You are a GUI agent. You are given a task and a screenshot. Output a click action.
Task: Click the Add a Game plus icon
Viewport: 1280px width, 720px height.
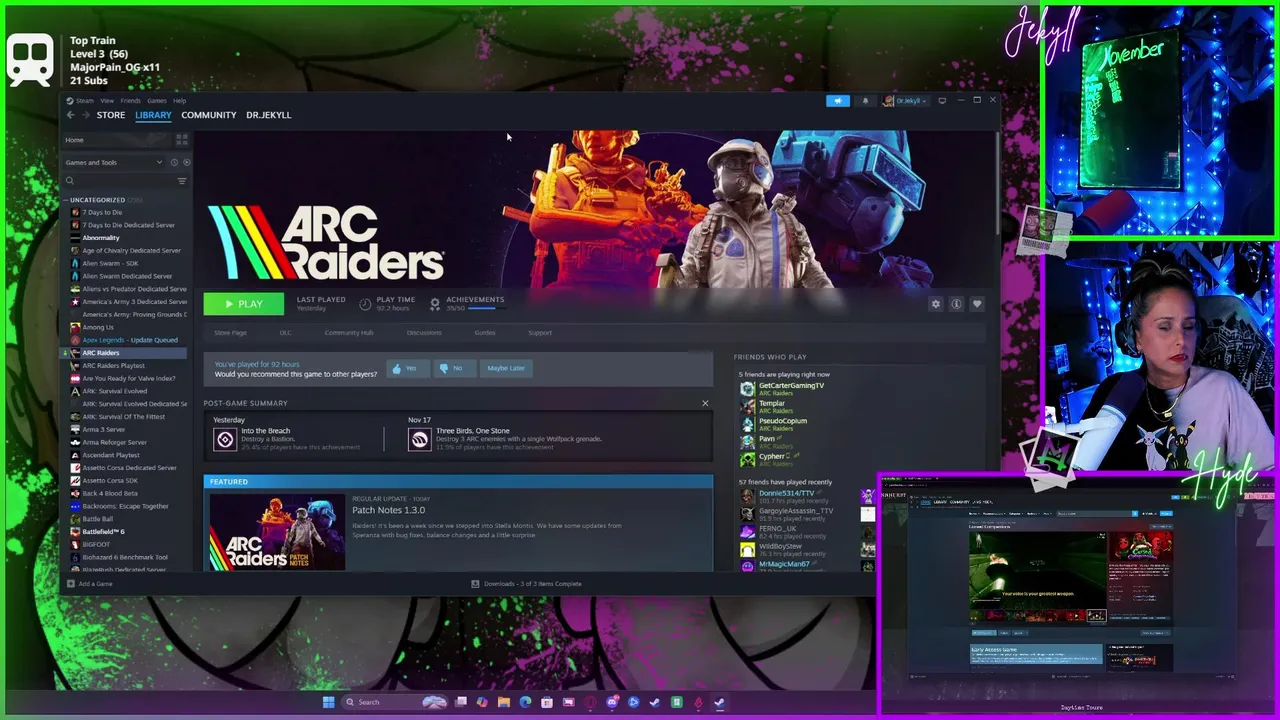coord(70,584)
